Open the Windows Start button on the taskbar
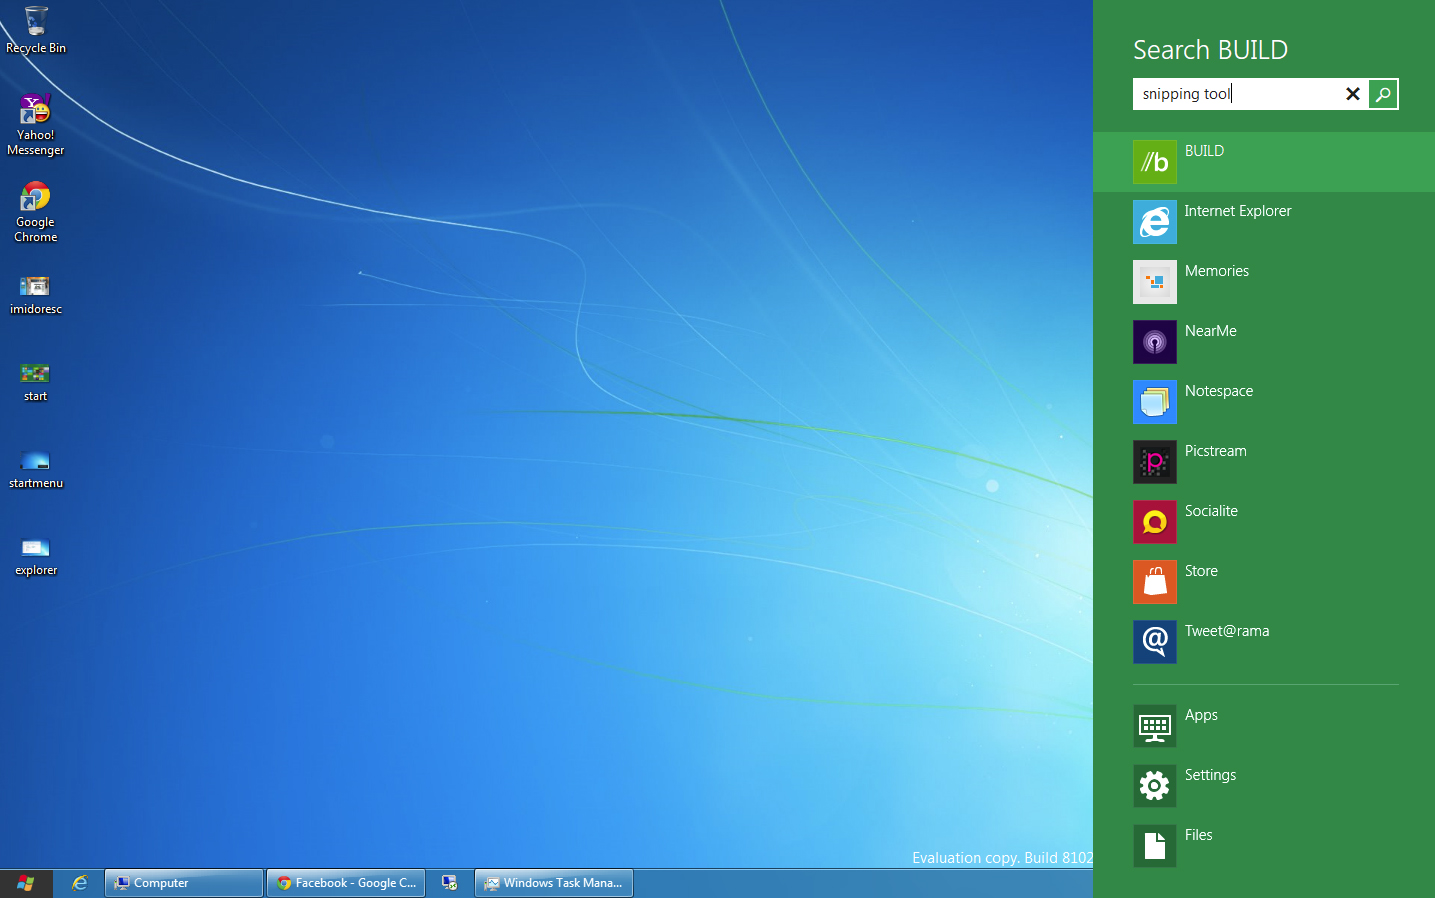 click(x=26, y=883)
